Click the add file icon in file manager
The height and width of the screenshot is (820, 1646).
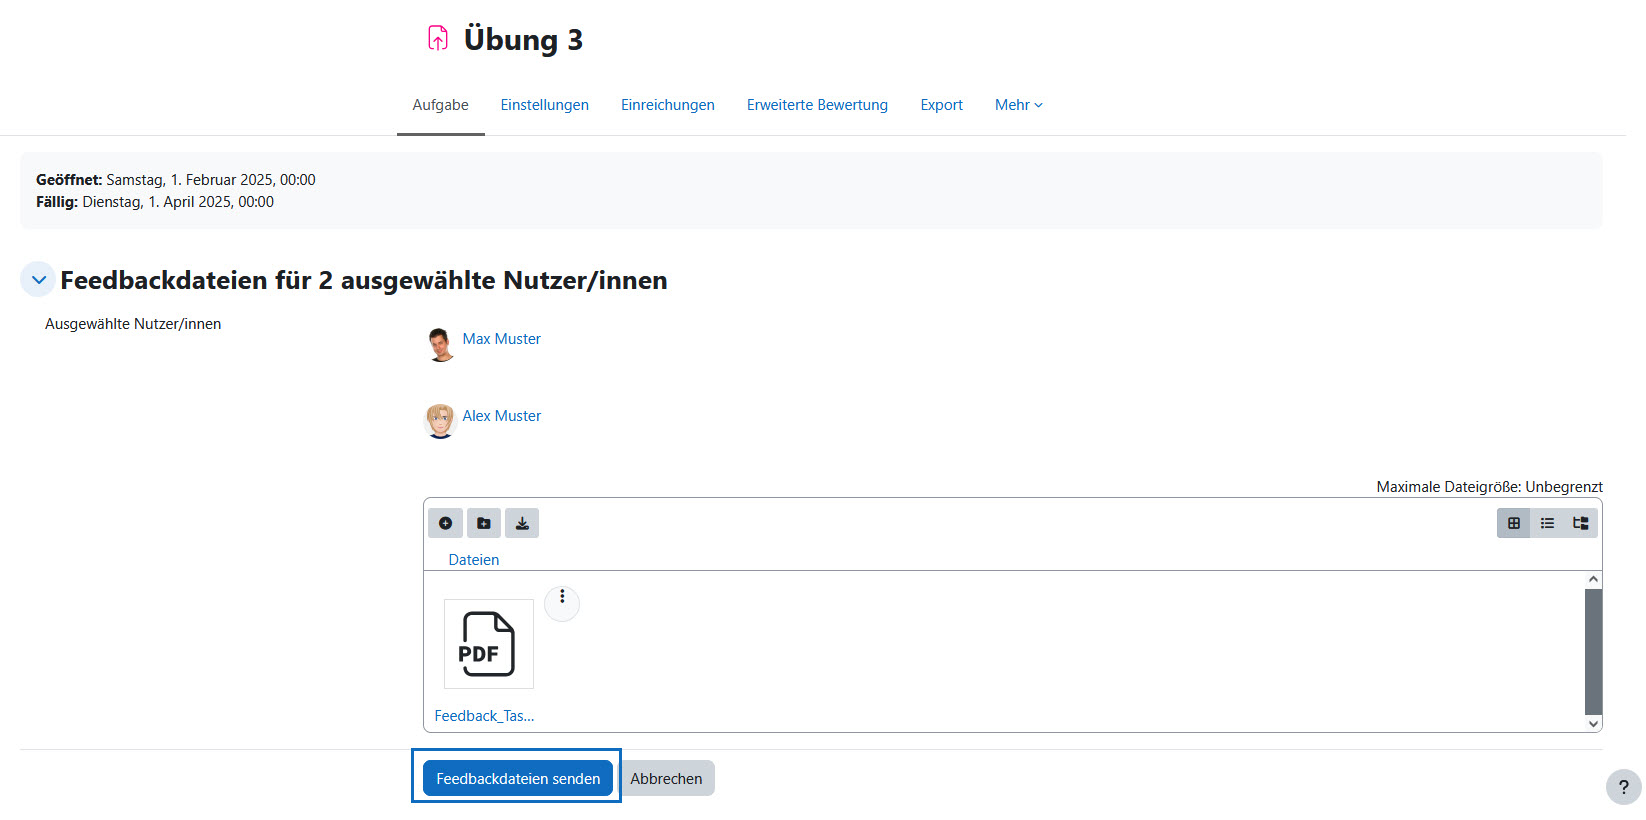point(445,523)
